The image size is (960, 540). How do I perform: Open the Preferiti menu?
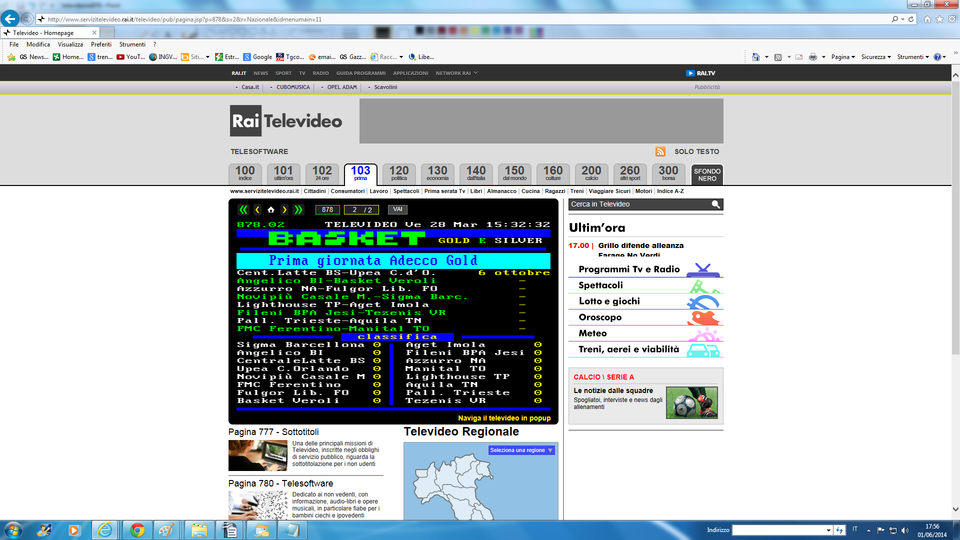(x=101, y=44)
